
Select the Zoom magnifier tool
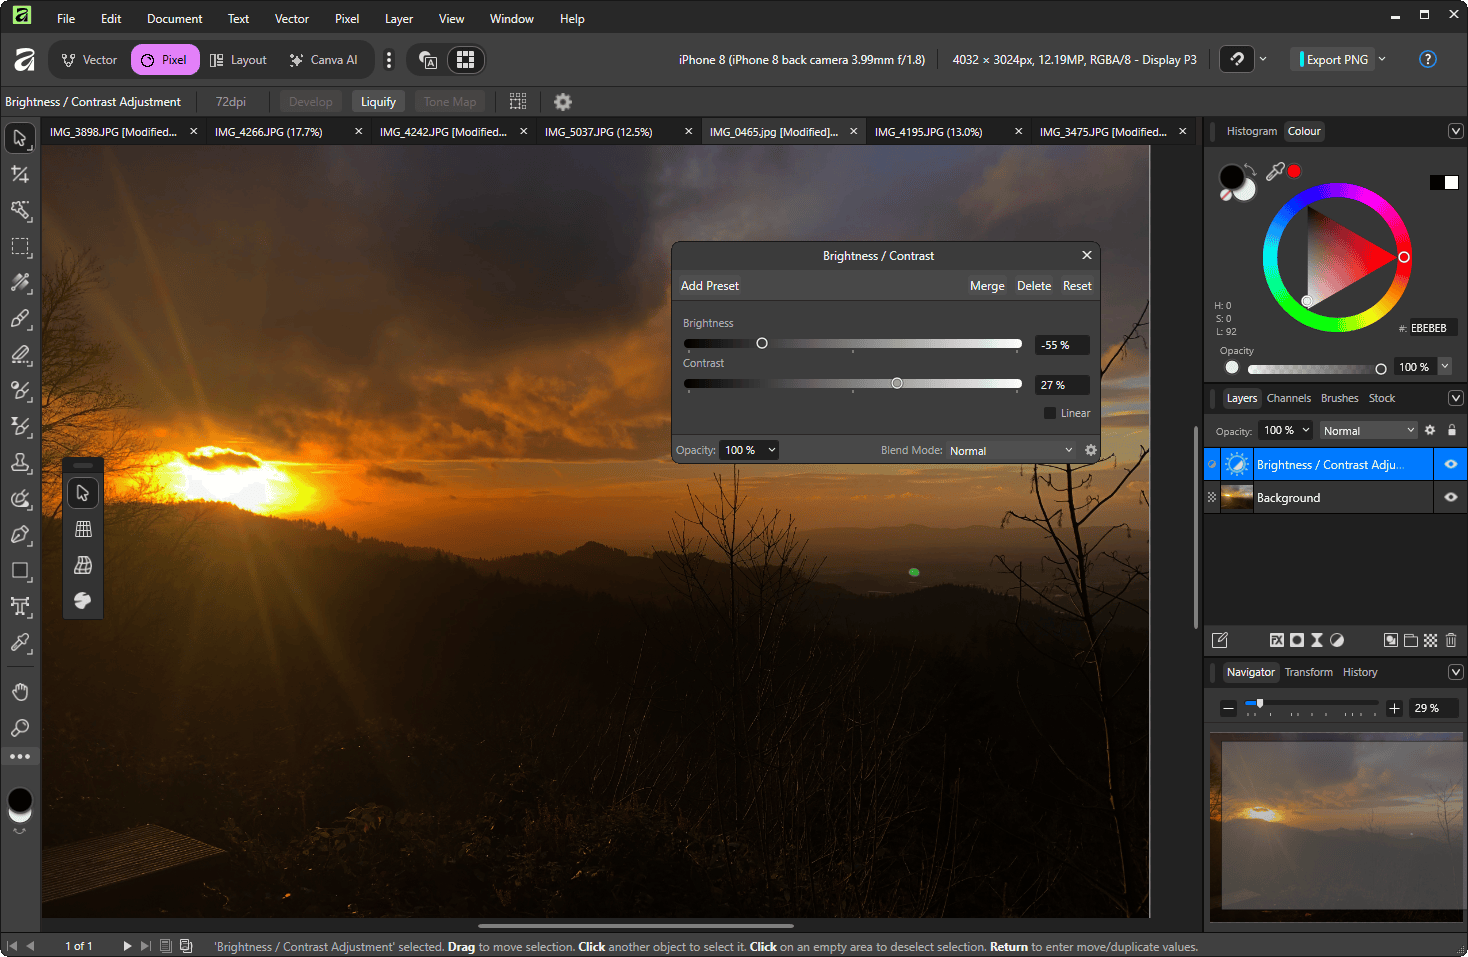[x=20, y=728]
